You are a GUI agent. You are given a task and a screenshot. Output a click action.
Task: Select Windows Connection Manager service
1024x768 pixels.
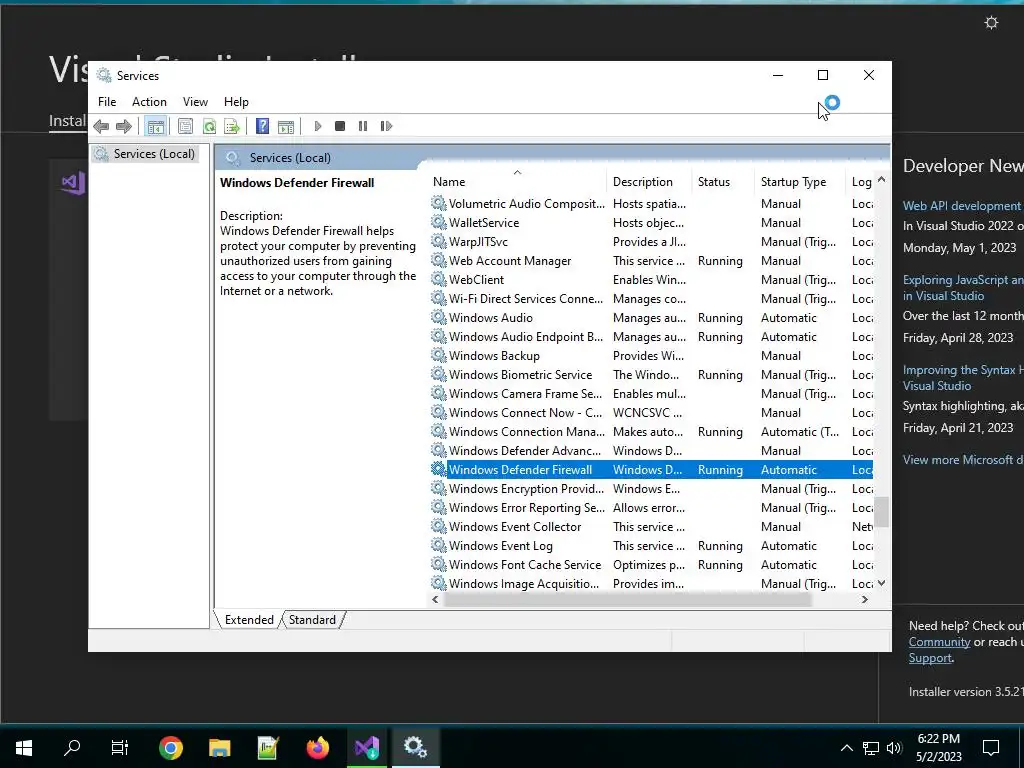coord(651,432)
